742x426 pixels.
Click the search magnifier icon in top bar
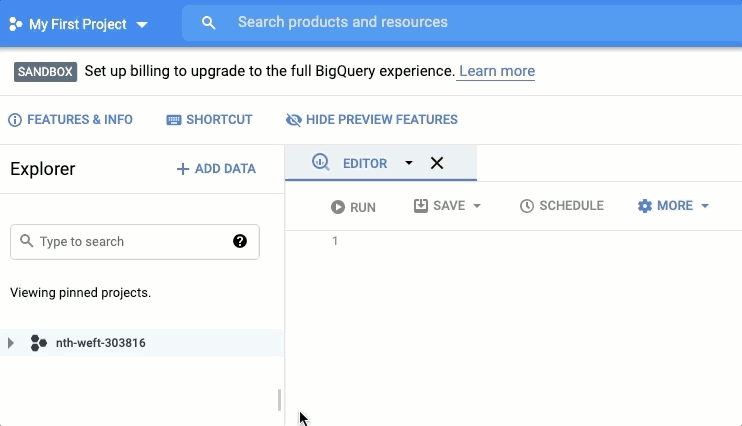tap(208, 23)
